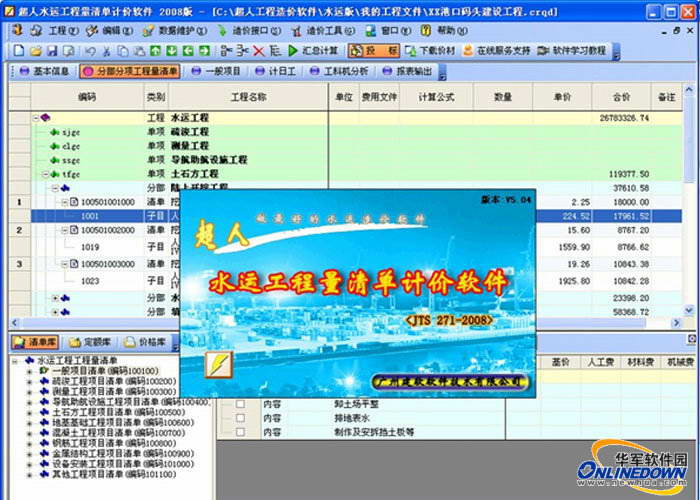This screenshot has height=500, width=700.
Task: Switch to the 一般项目 tab
Action: point(216,71)
